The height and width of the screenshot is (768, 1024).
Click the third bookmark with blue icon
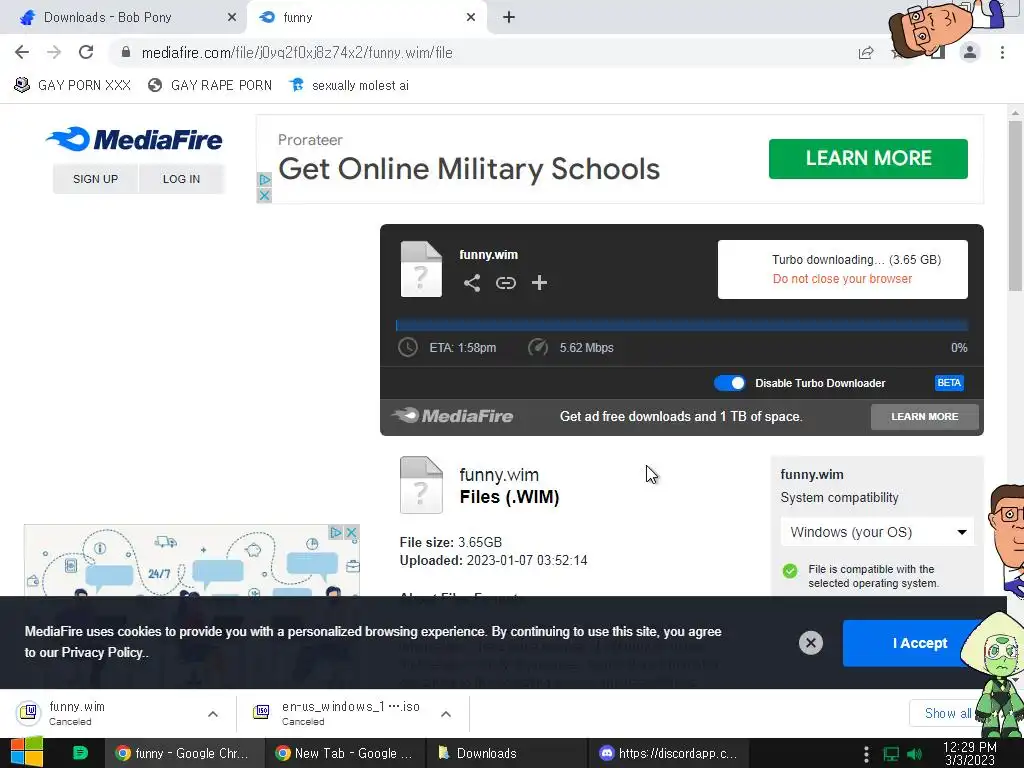pos(349,85)
